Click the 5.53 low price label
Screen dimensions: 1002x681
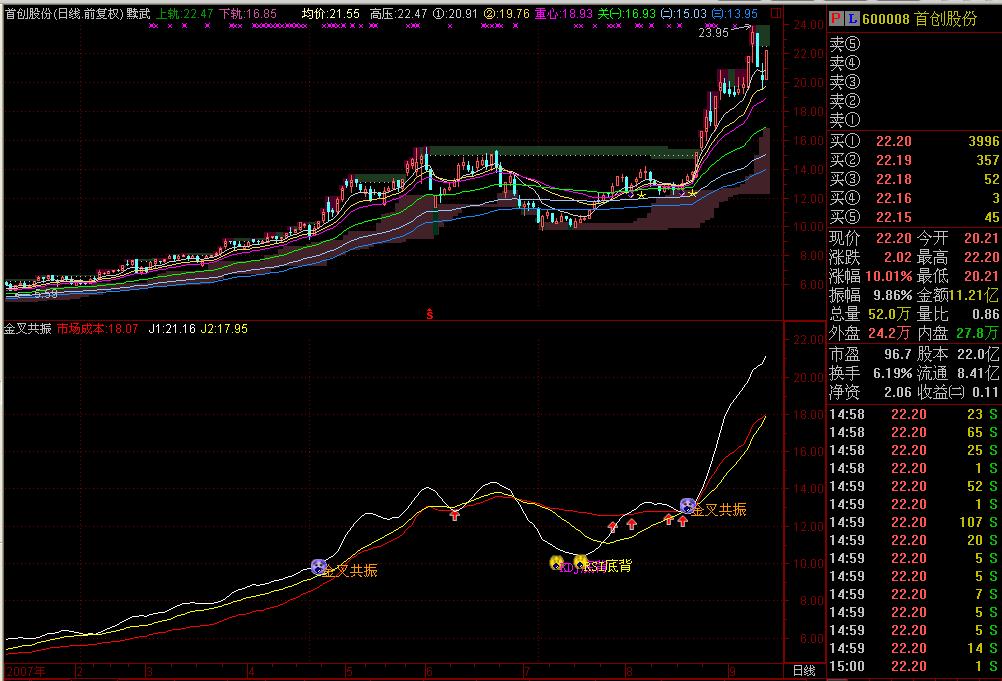(45, 295)
